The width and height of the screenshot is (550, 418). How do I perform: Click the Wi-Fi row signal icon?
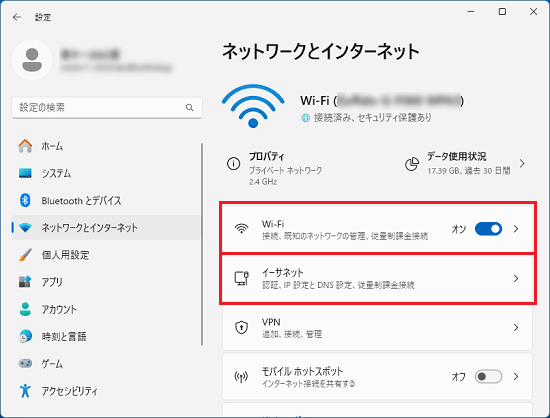(241, 229)
